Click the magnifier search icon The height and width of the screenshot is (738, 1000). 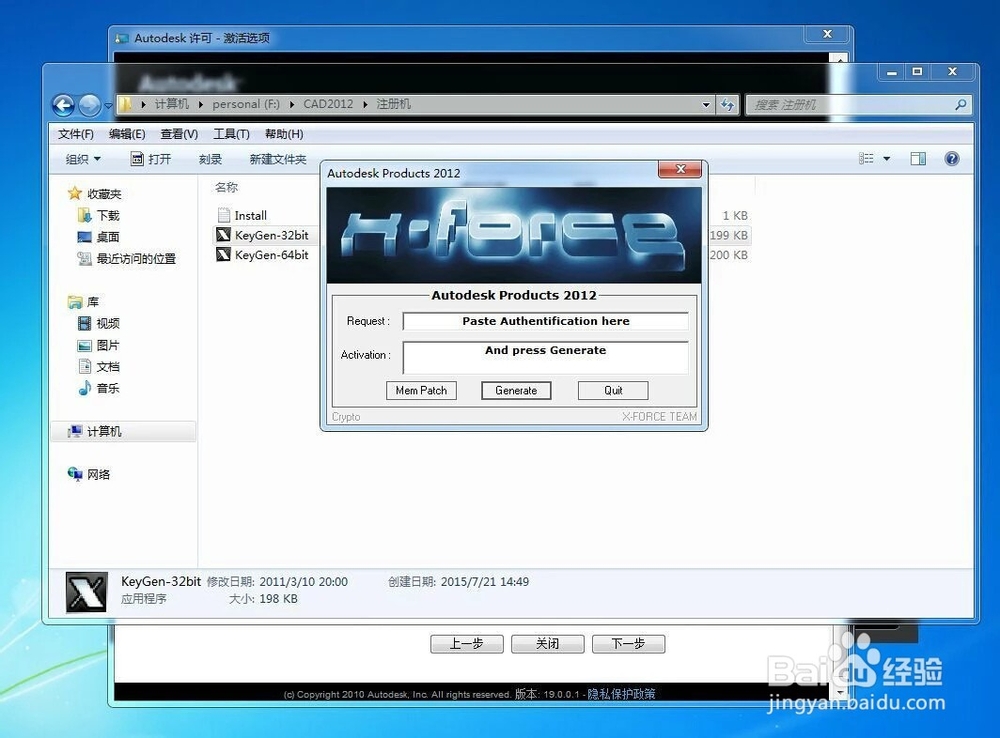point(960,105)
